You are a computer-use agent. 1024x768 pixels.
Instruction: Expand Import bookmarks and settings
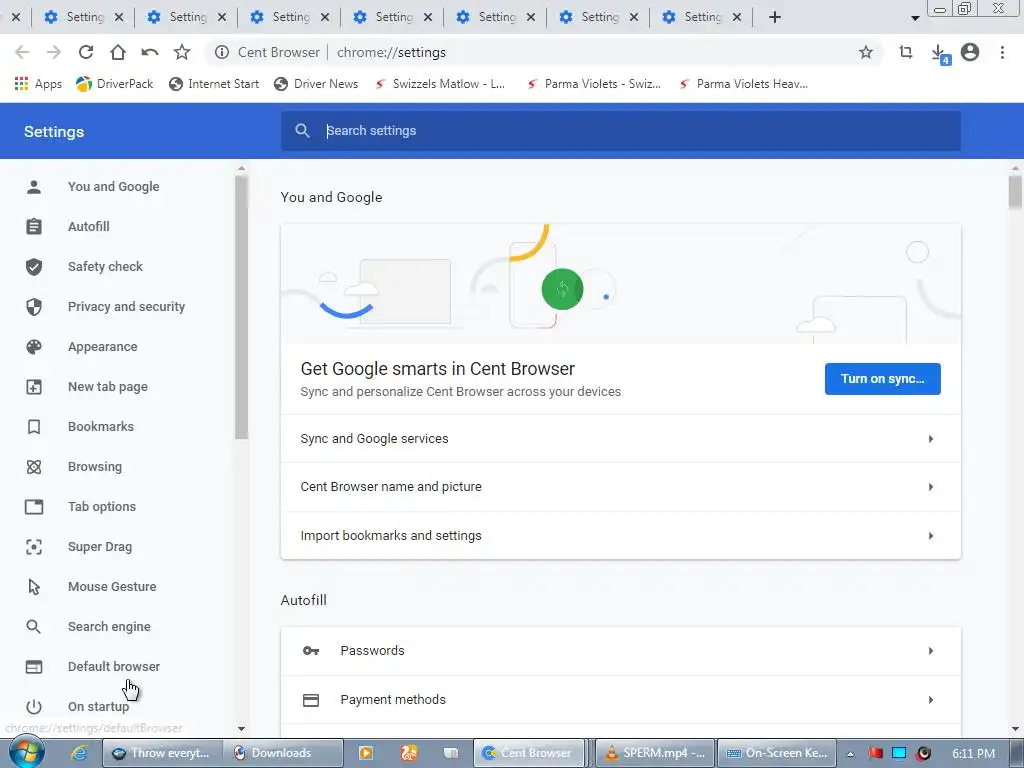[x=620, y=536]
